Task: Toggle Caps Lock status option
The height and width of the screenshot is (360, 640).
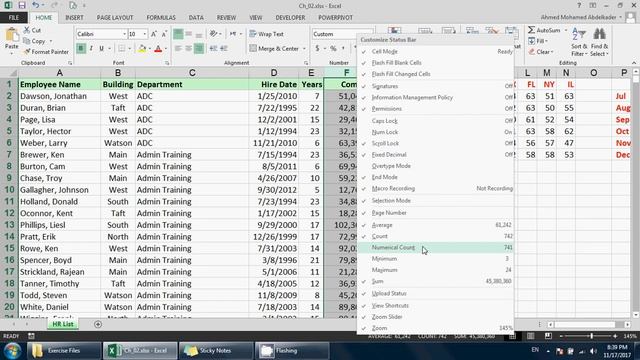Action: 435,121
